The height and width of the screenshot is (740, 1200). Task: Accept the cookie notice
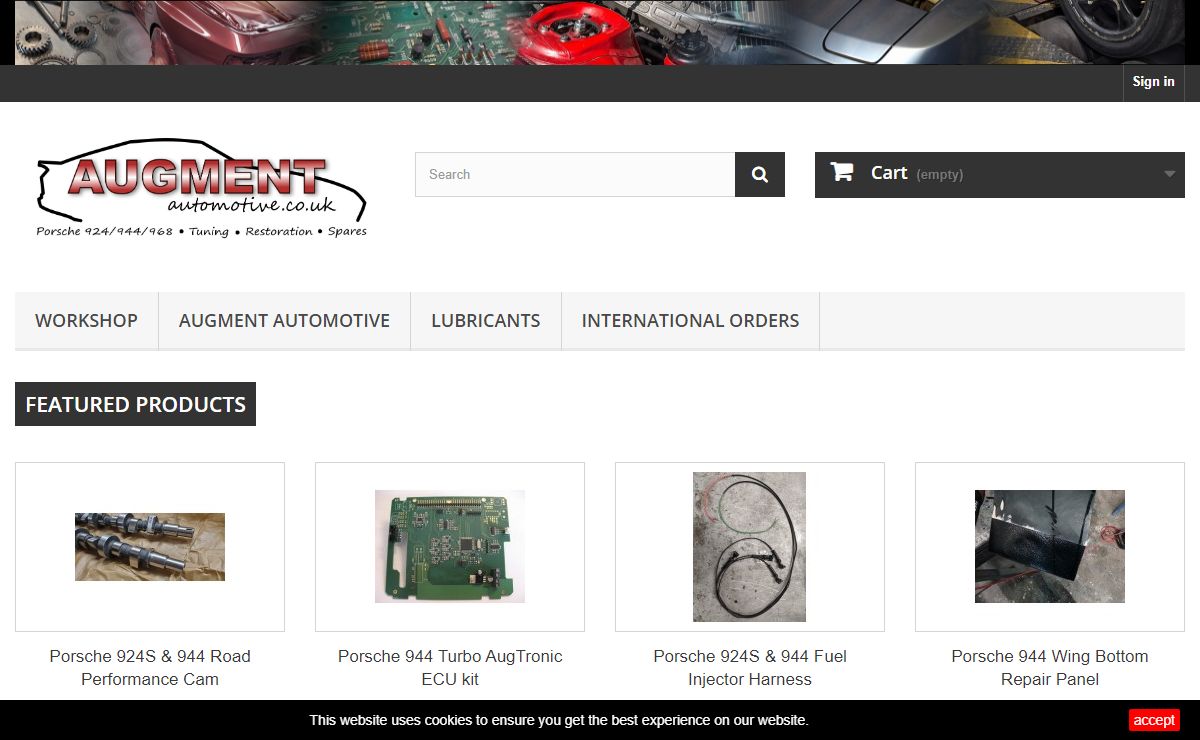click(x=1154, y=720)
